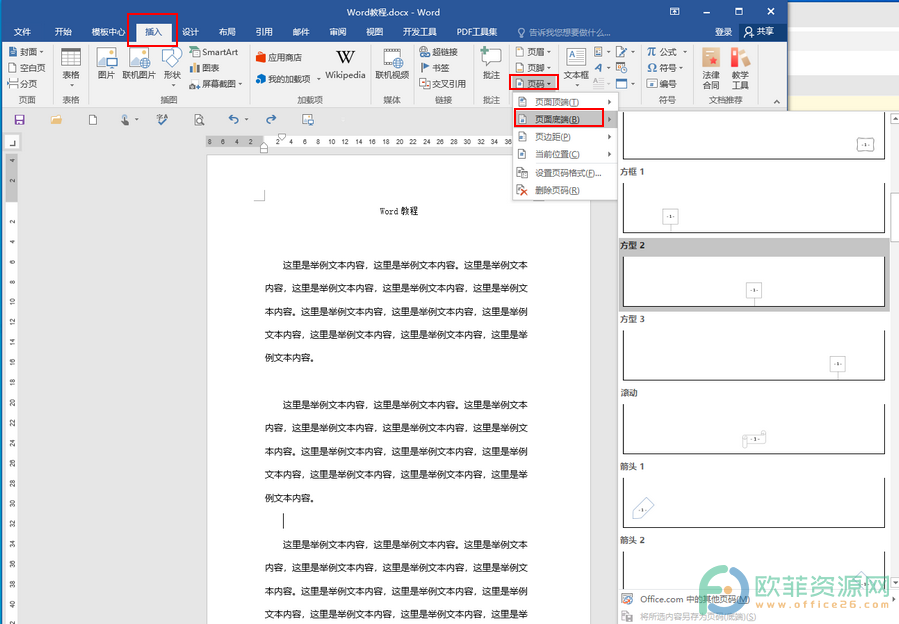Open the Shapes (形状) gallery
The image size is (899, 624).
tap(172, 68)
